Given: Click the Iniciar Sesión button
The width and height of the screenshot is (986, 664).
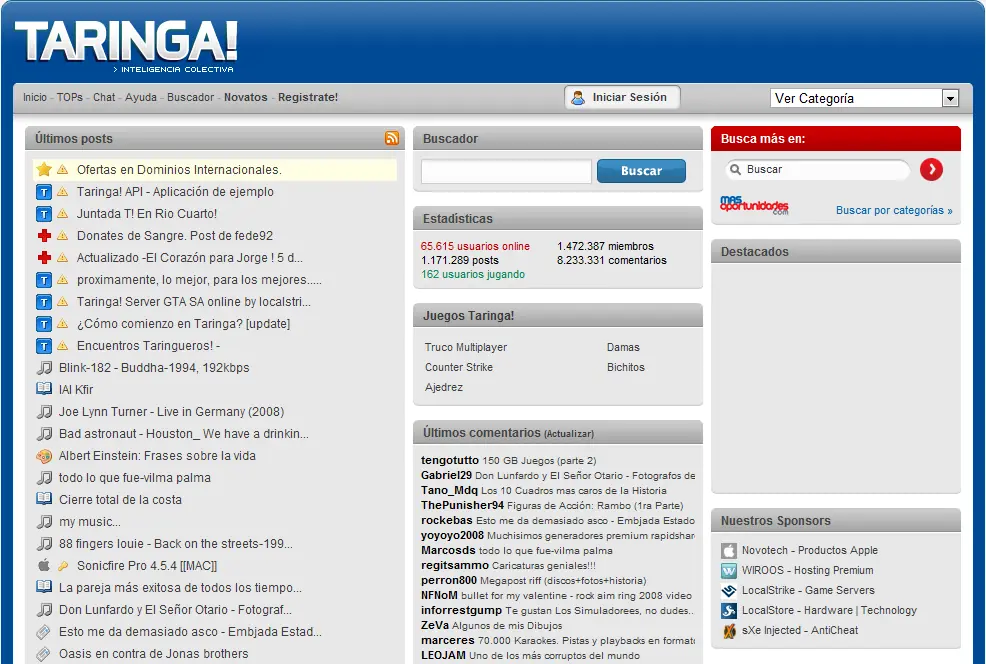Looking at the screenshot, I should (622, 97).
